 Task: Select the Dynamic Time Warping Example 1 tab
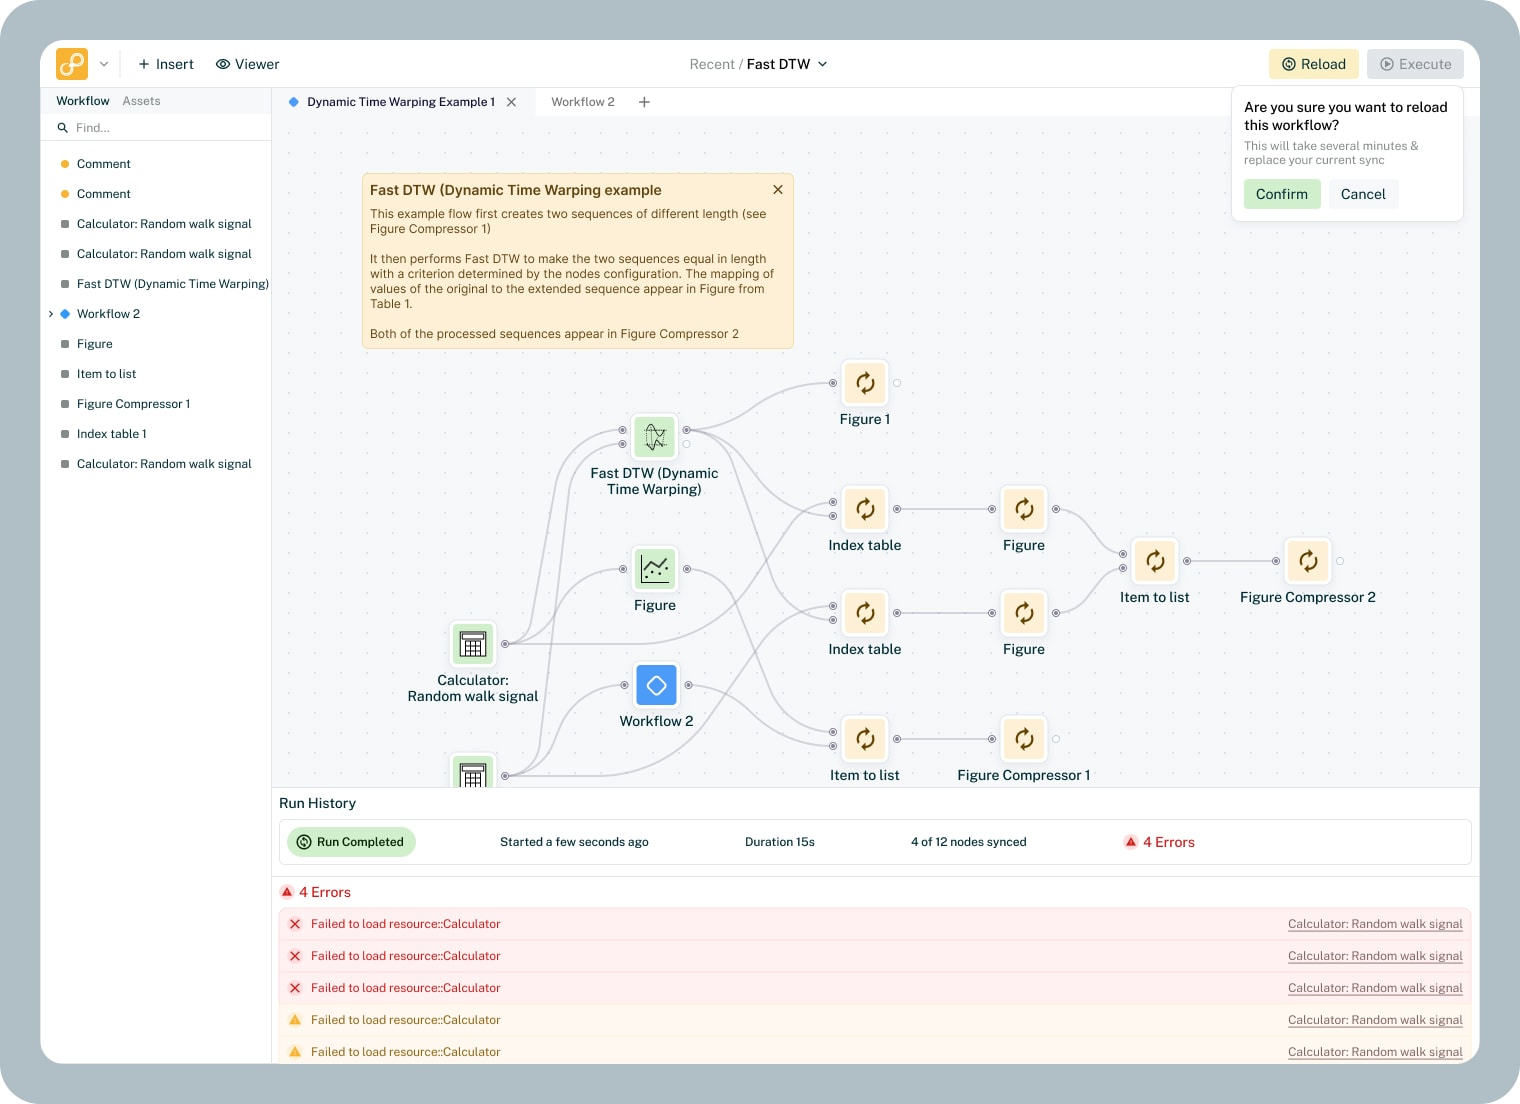400,102
